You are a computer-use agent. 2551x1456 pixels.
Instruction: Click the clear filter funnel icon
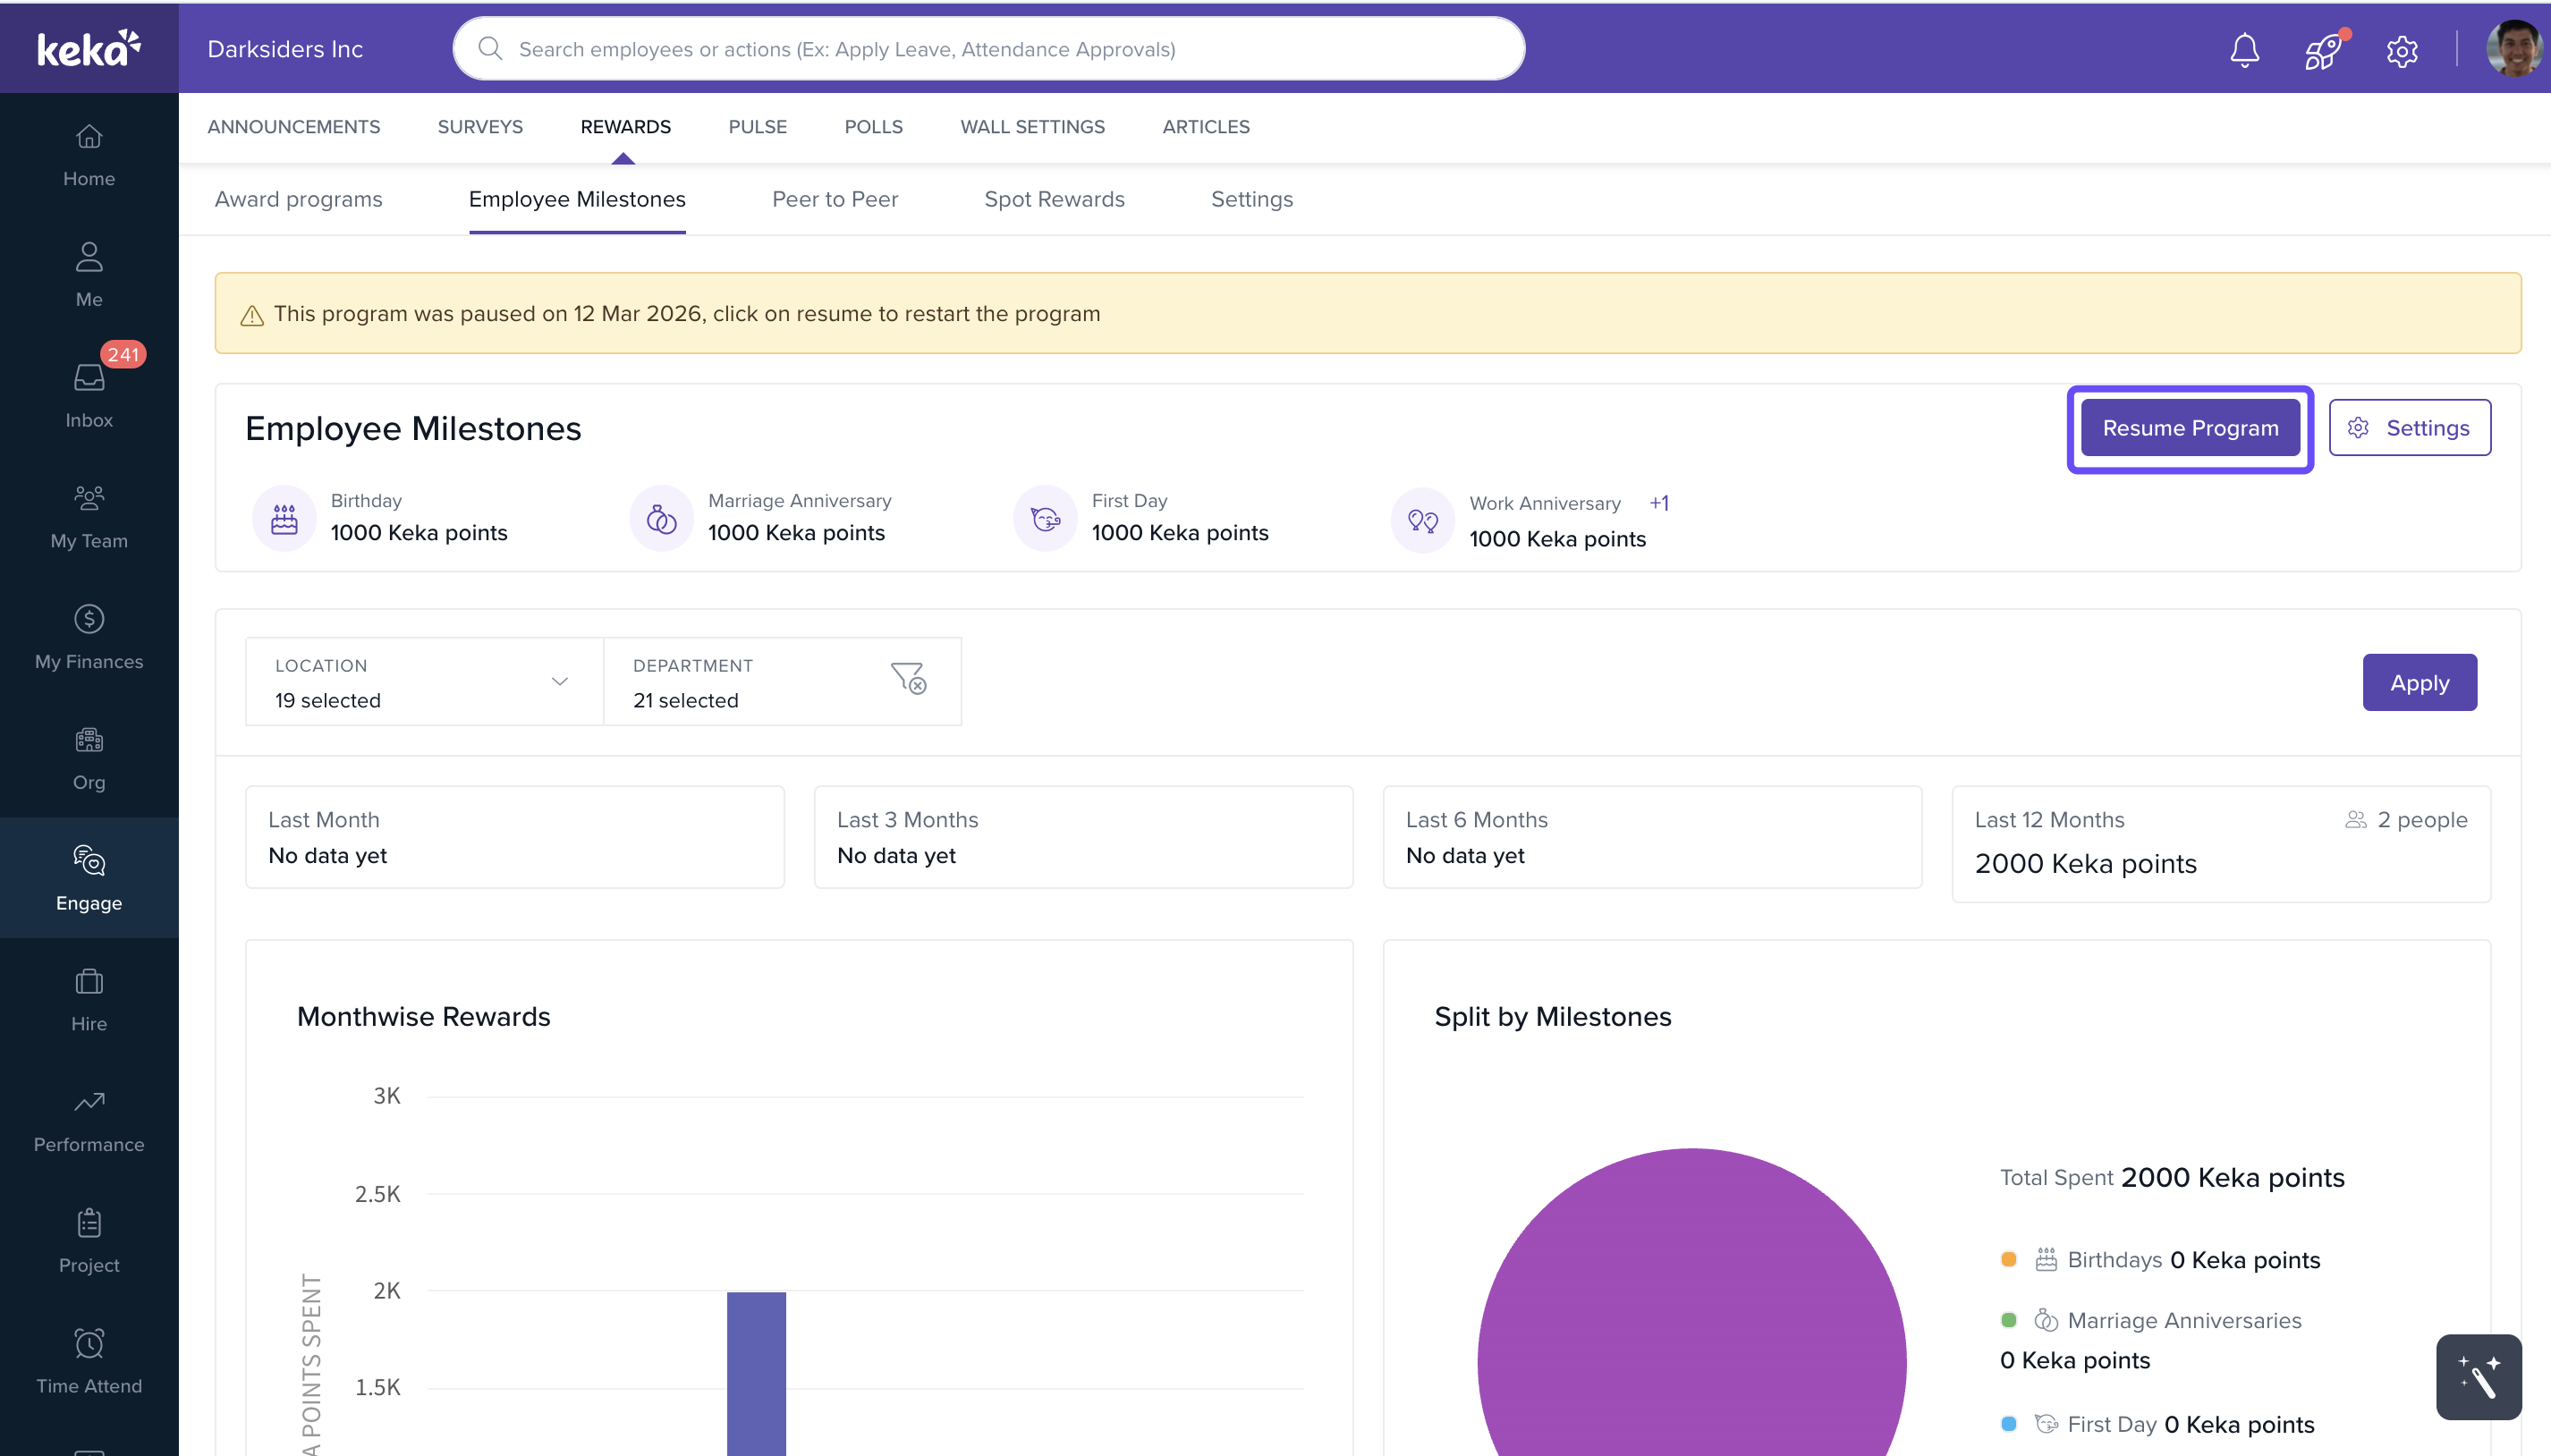tap(908, 678)
